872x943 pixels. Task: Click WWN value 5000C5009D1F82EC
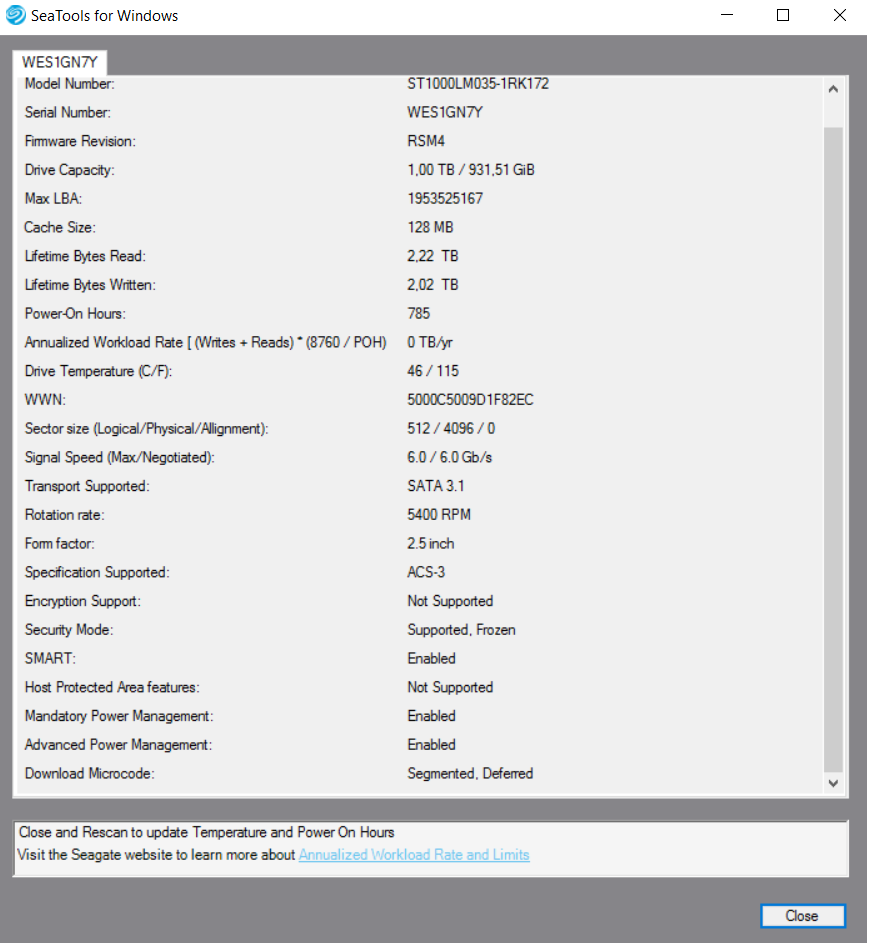pos(470,400)
